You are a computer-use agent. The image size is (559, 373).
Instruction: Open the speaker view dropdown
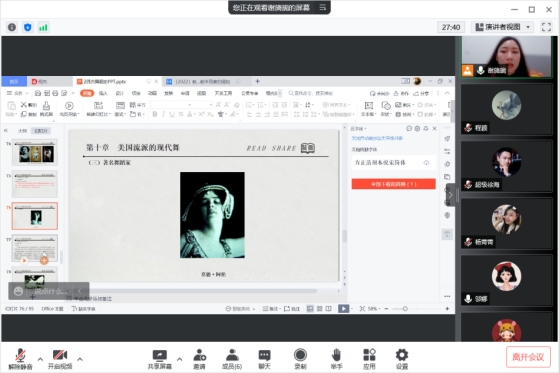pyautogui.click(x=502, y=27)
